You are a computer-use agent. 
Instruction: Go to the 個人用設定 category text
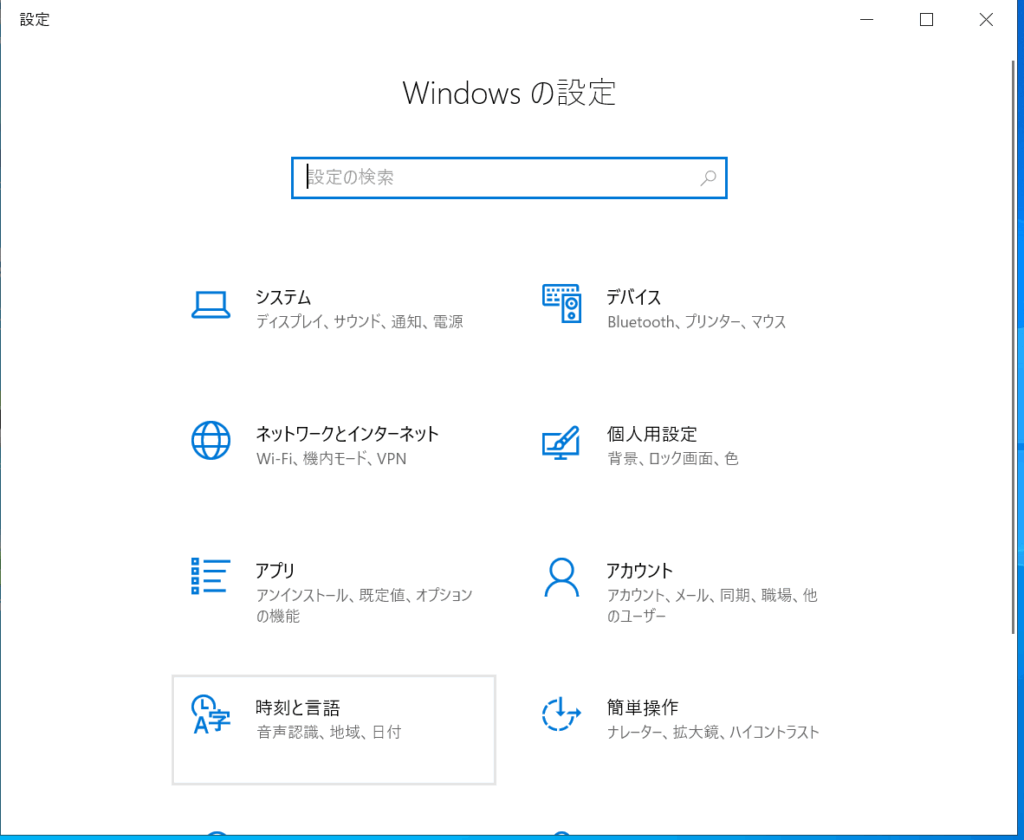point(651,434)
